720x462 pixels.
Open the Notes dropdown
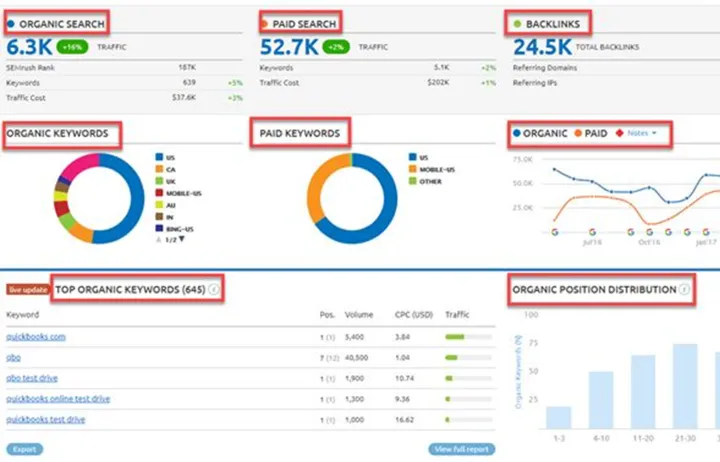click(x=641, y=133)
